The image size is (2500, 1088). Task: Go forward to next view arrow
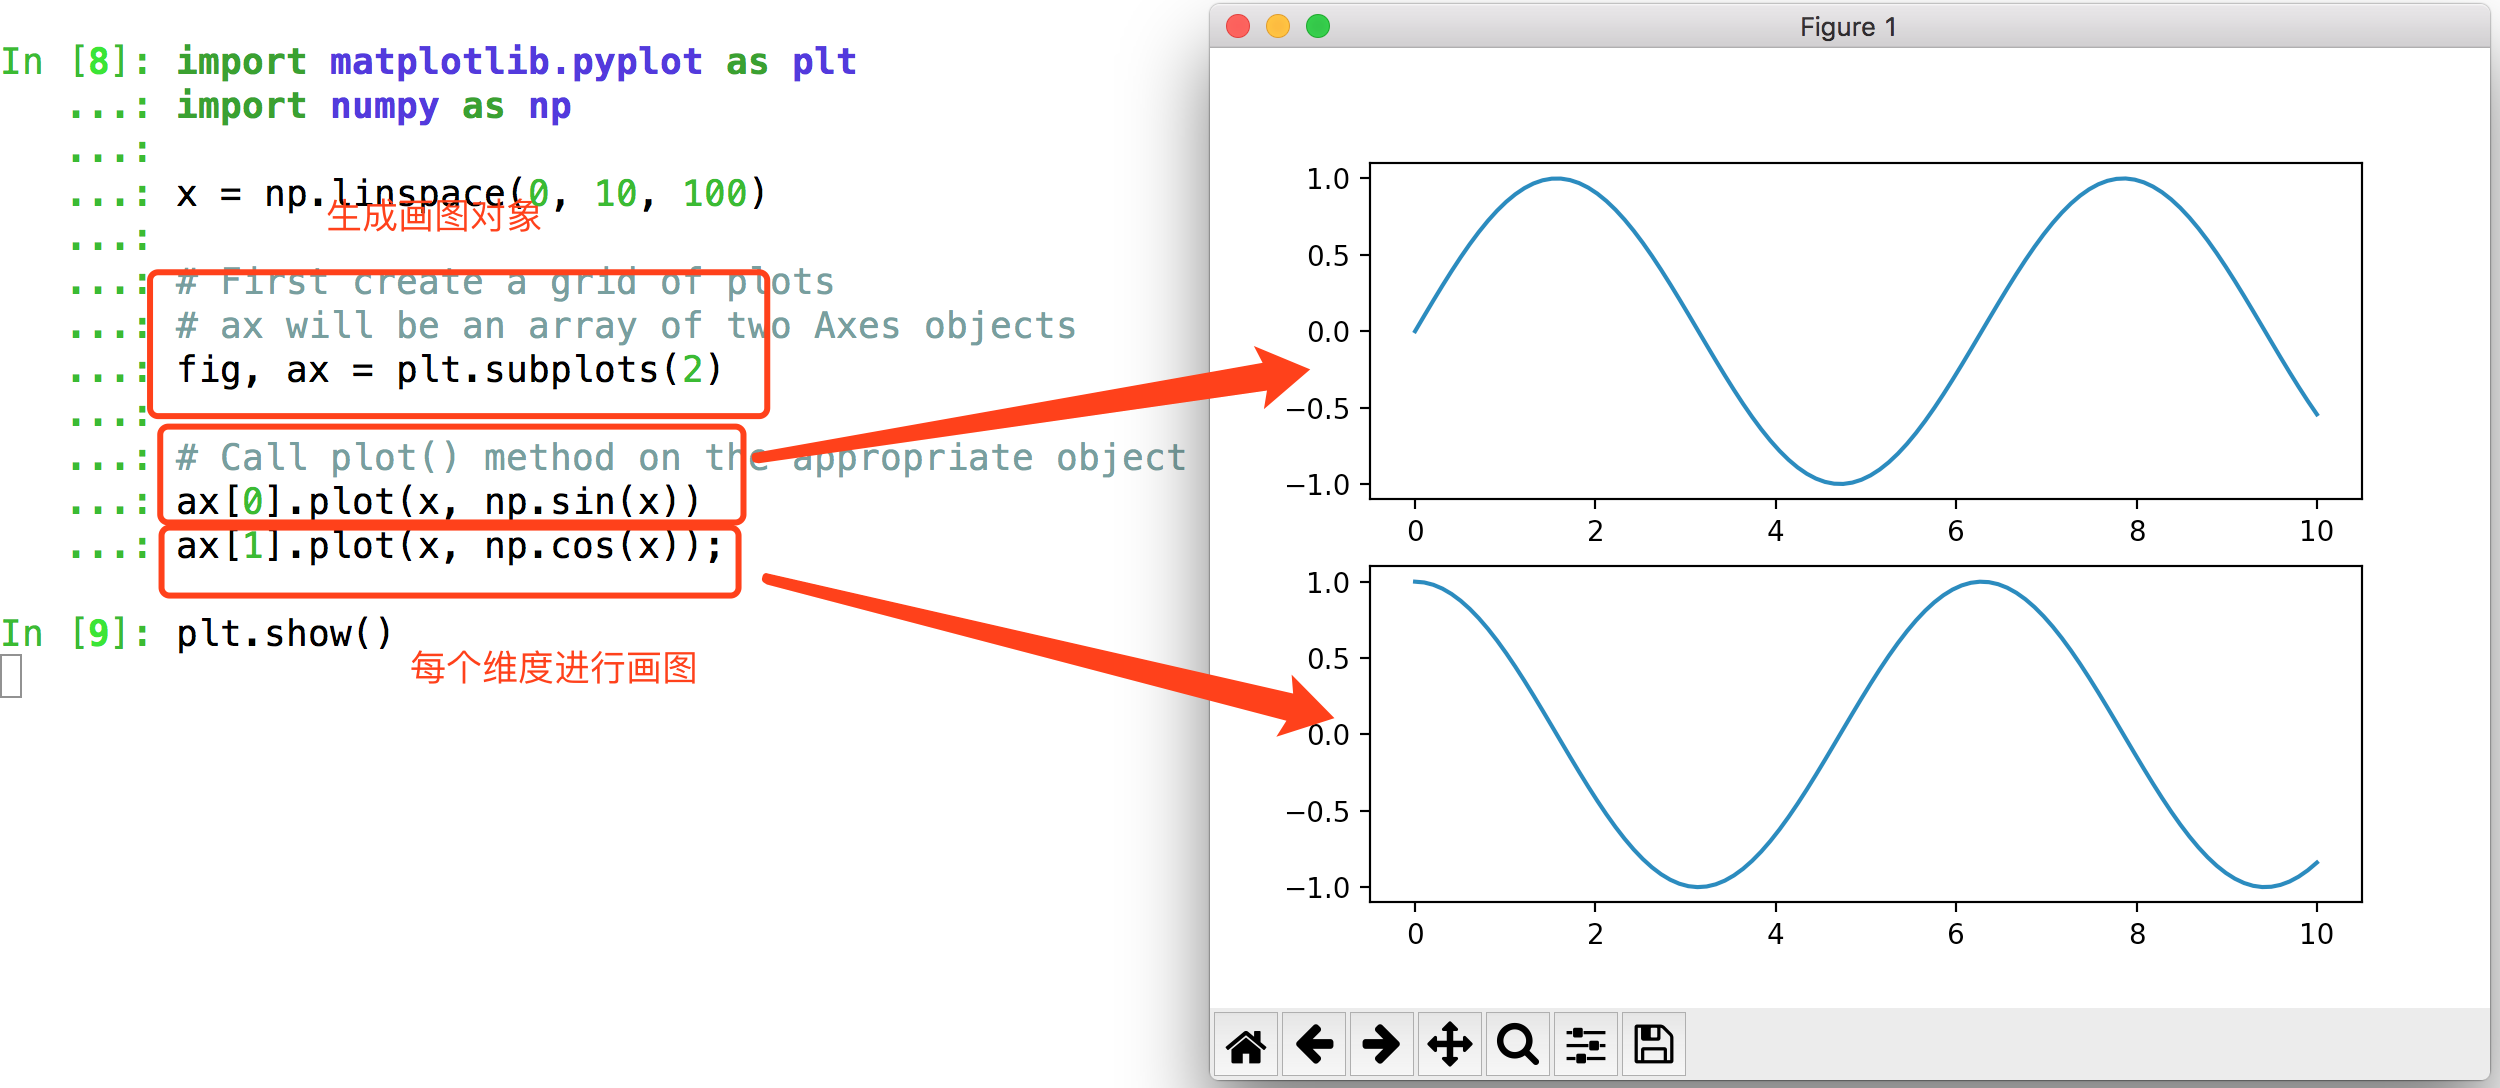(1382, 1045)
